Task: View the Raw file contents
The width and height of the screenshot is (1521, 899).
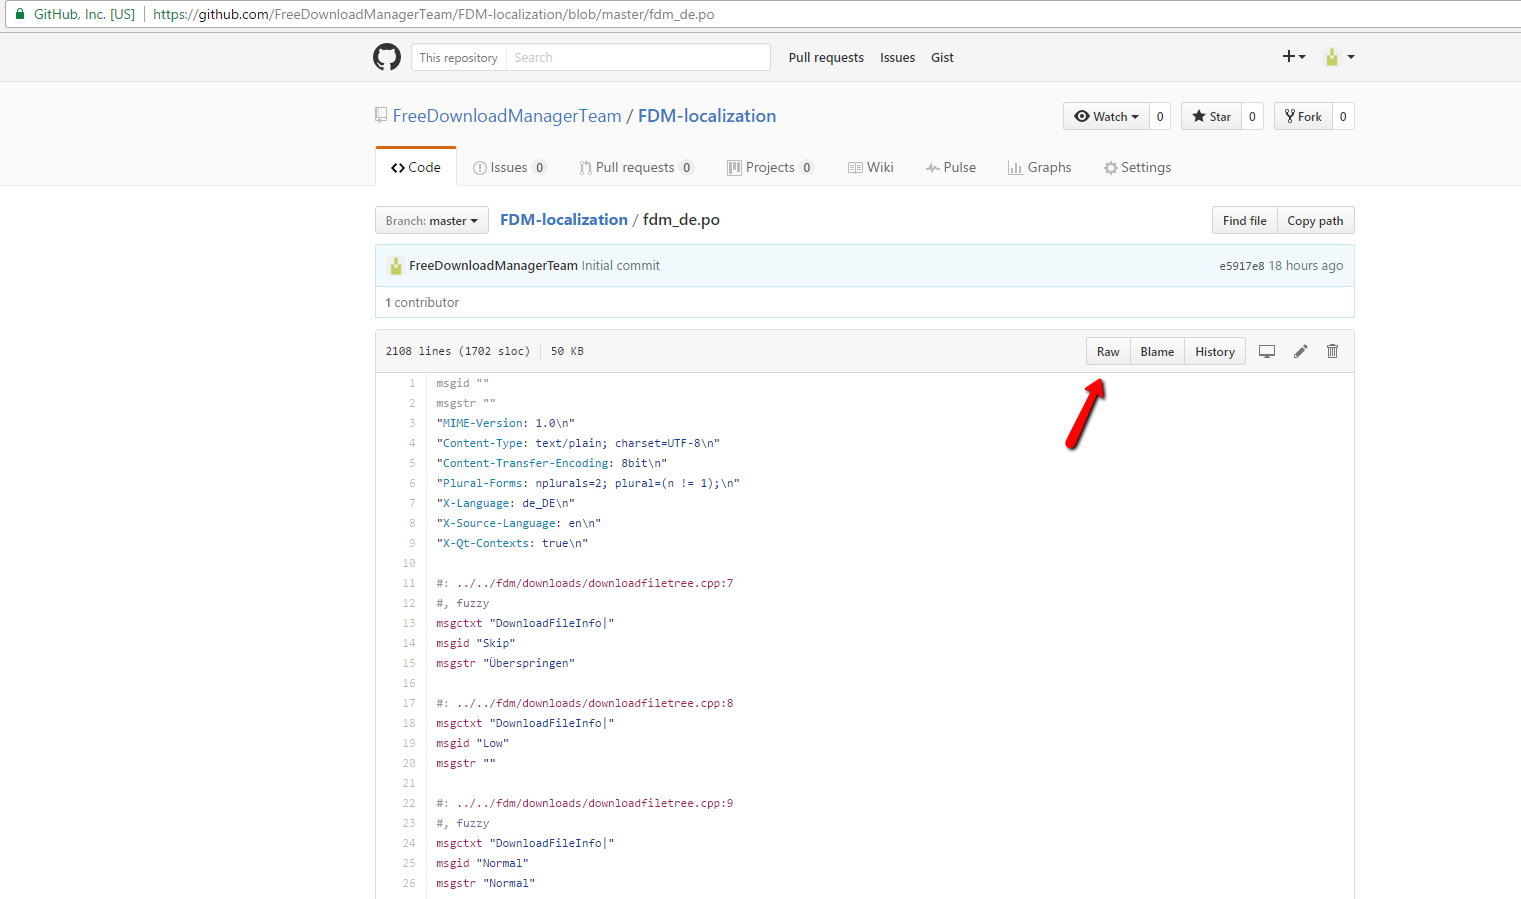Action: 1108,351
